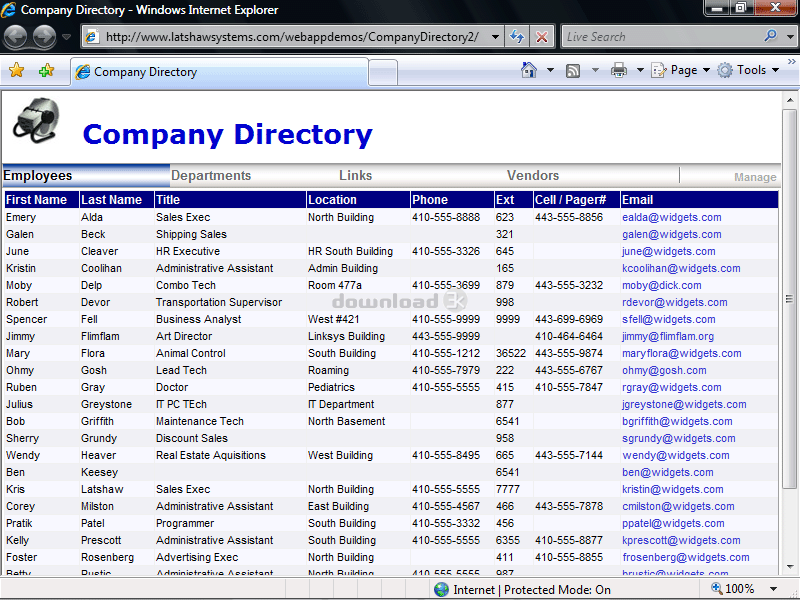The image size is (800, 600).
Task: Open the Vendors tab
Action: click(x=533, y=176)
